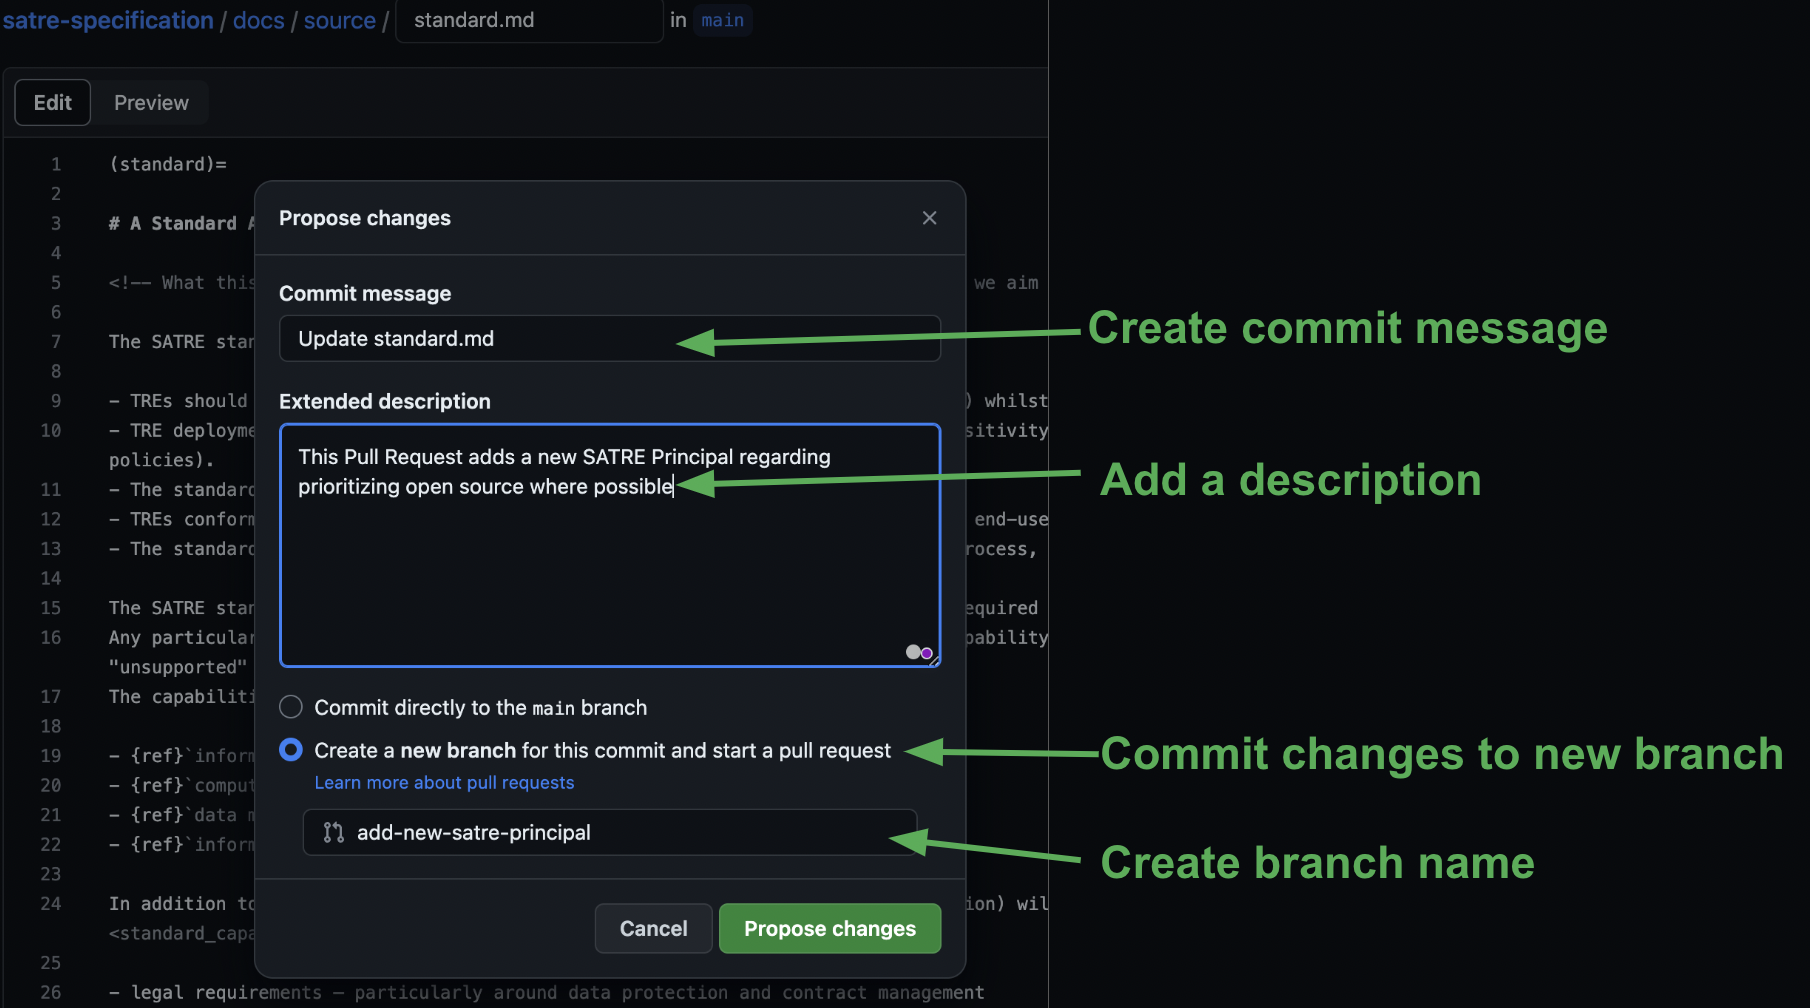The width and height of the screenshot is (1810, 1008).
Task: Click the git branch icon in branch name field
Action: 333,832
